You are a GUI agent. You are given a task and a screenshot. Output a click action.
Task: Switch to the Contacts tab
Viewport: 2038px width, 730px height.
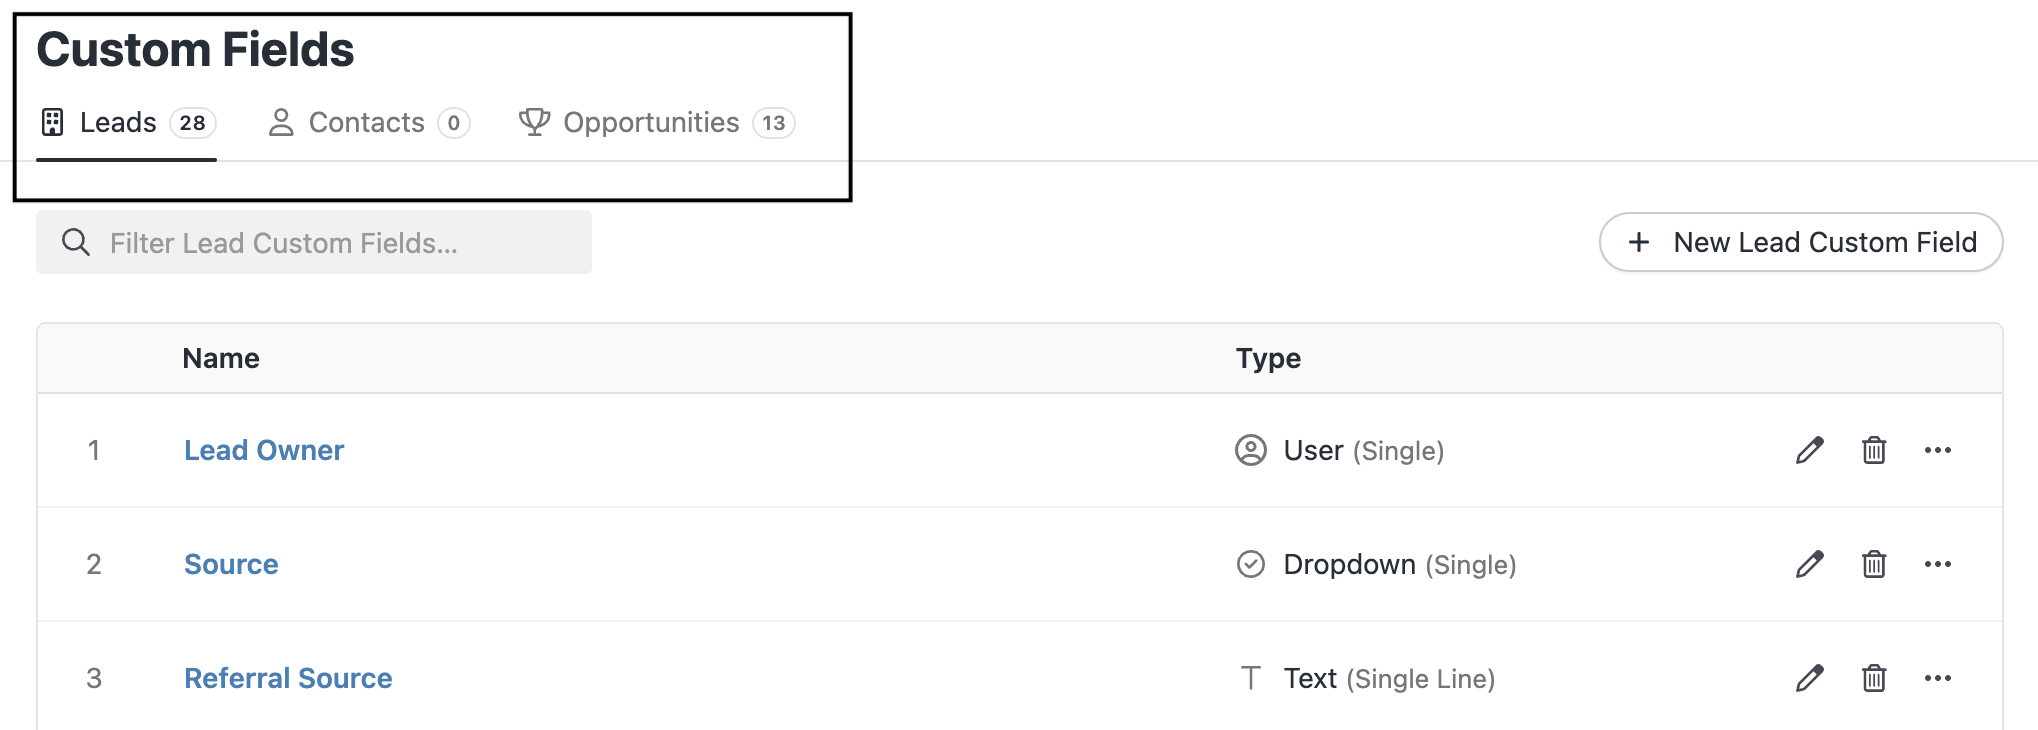368,123
